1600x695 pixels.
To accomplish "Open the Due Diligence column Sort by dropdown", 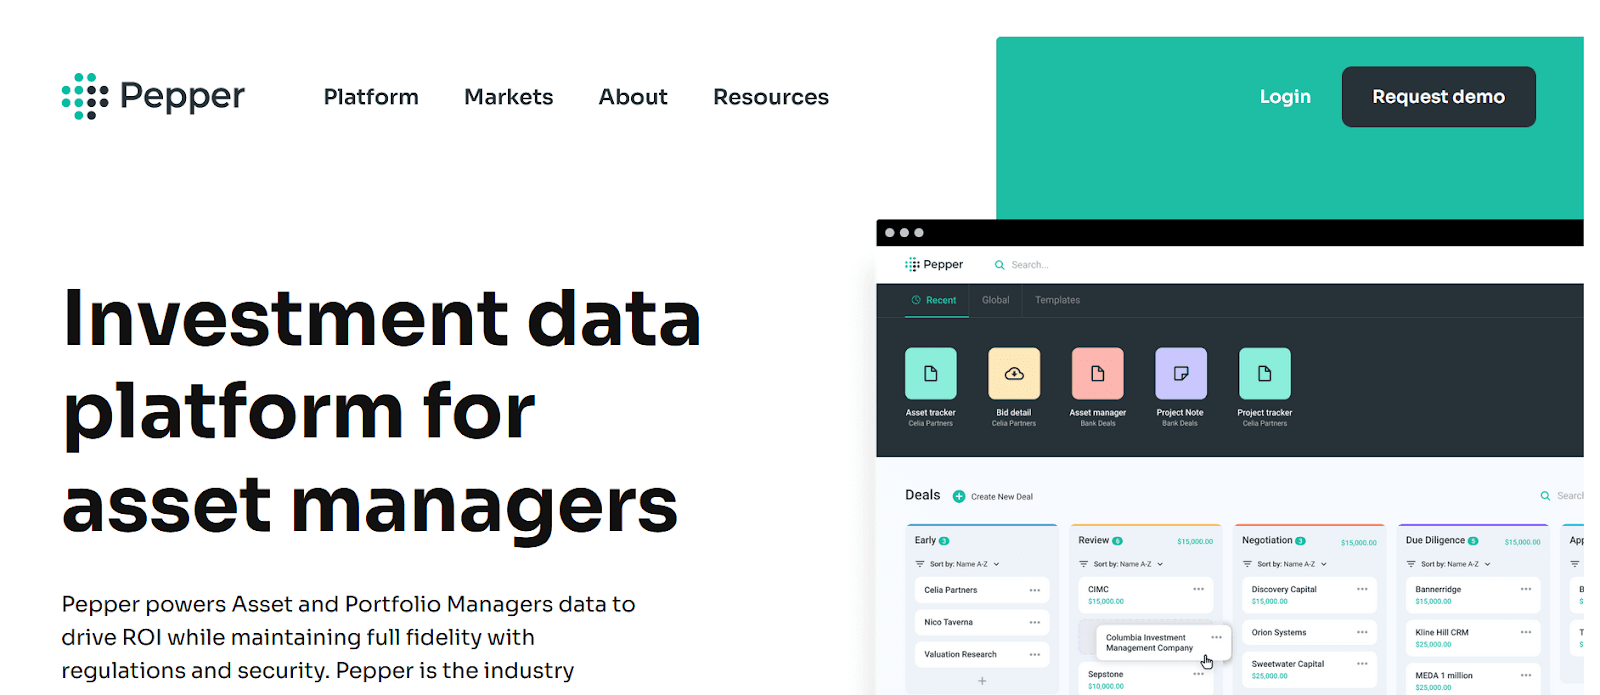I will 1456,564.
